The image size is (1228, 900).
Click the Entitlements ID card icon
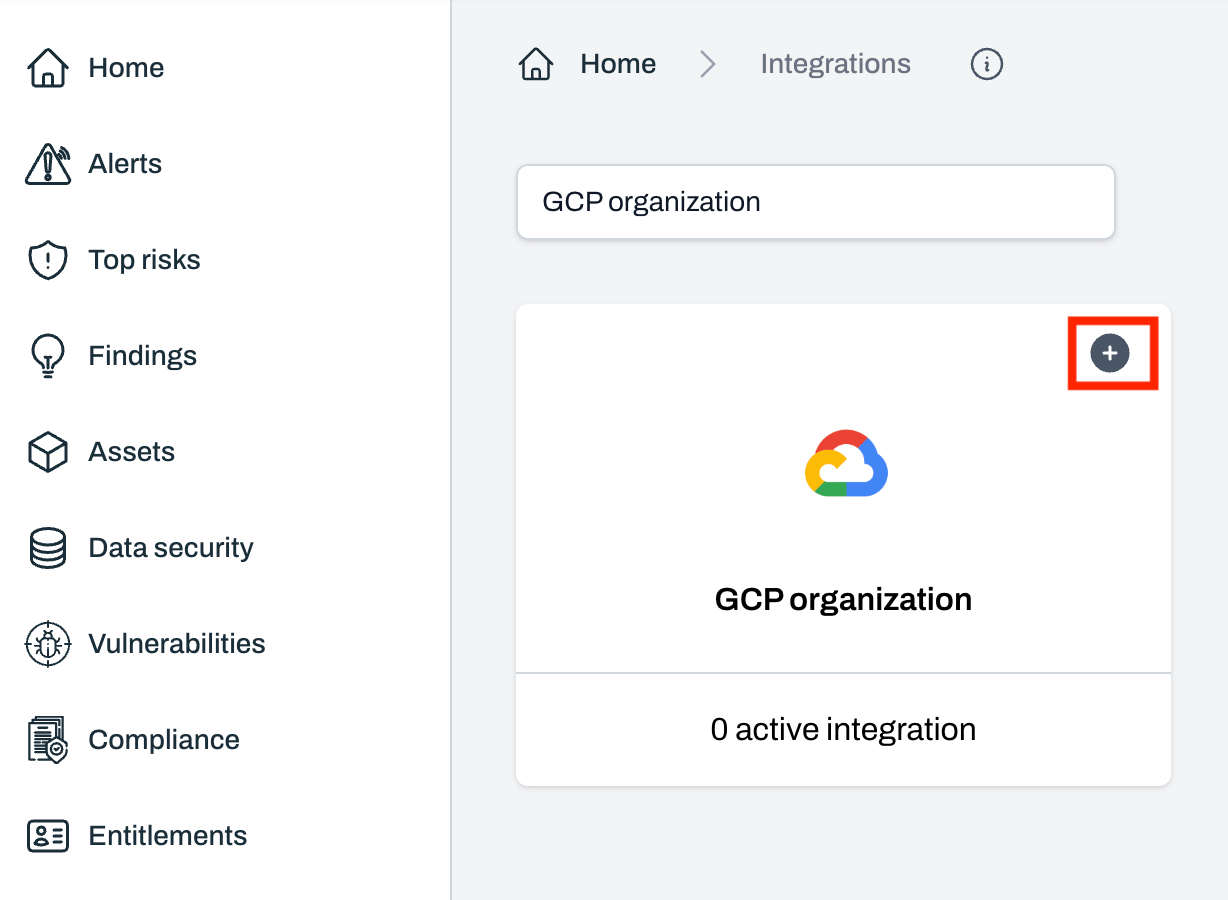[48, 836]
